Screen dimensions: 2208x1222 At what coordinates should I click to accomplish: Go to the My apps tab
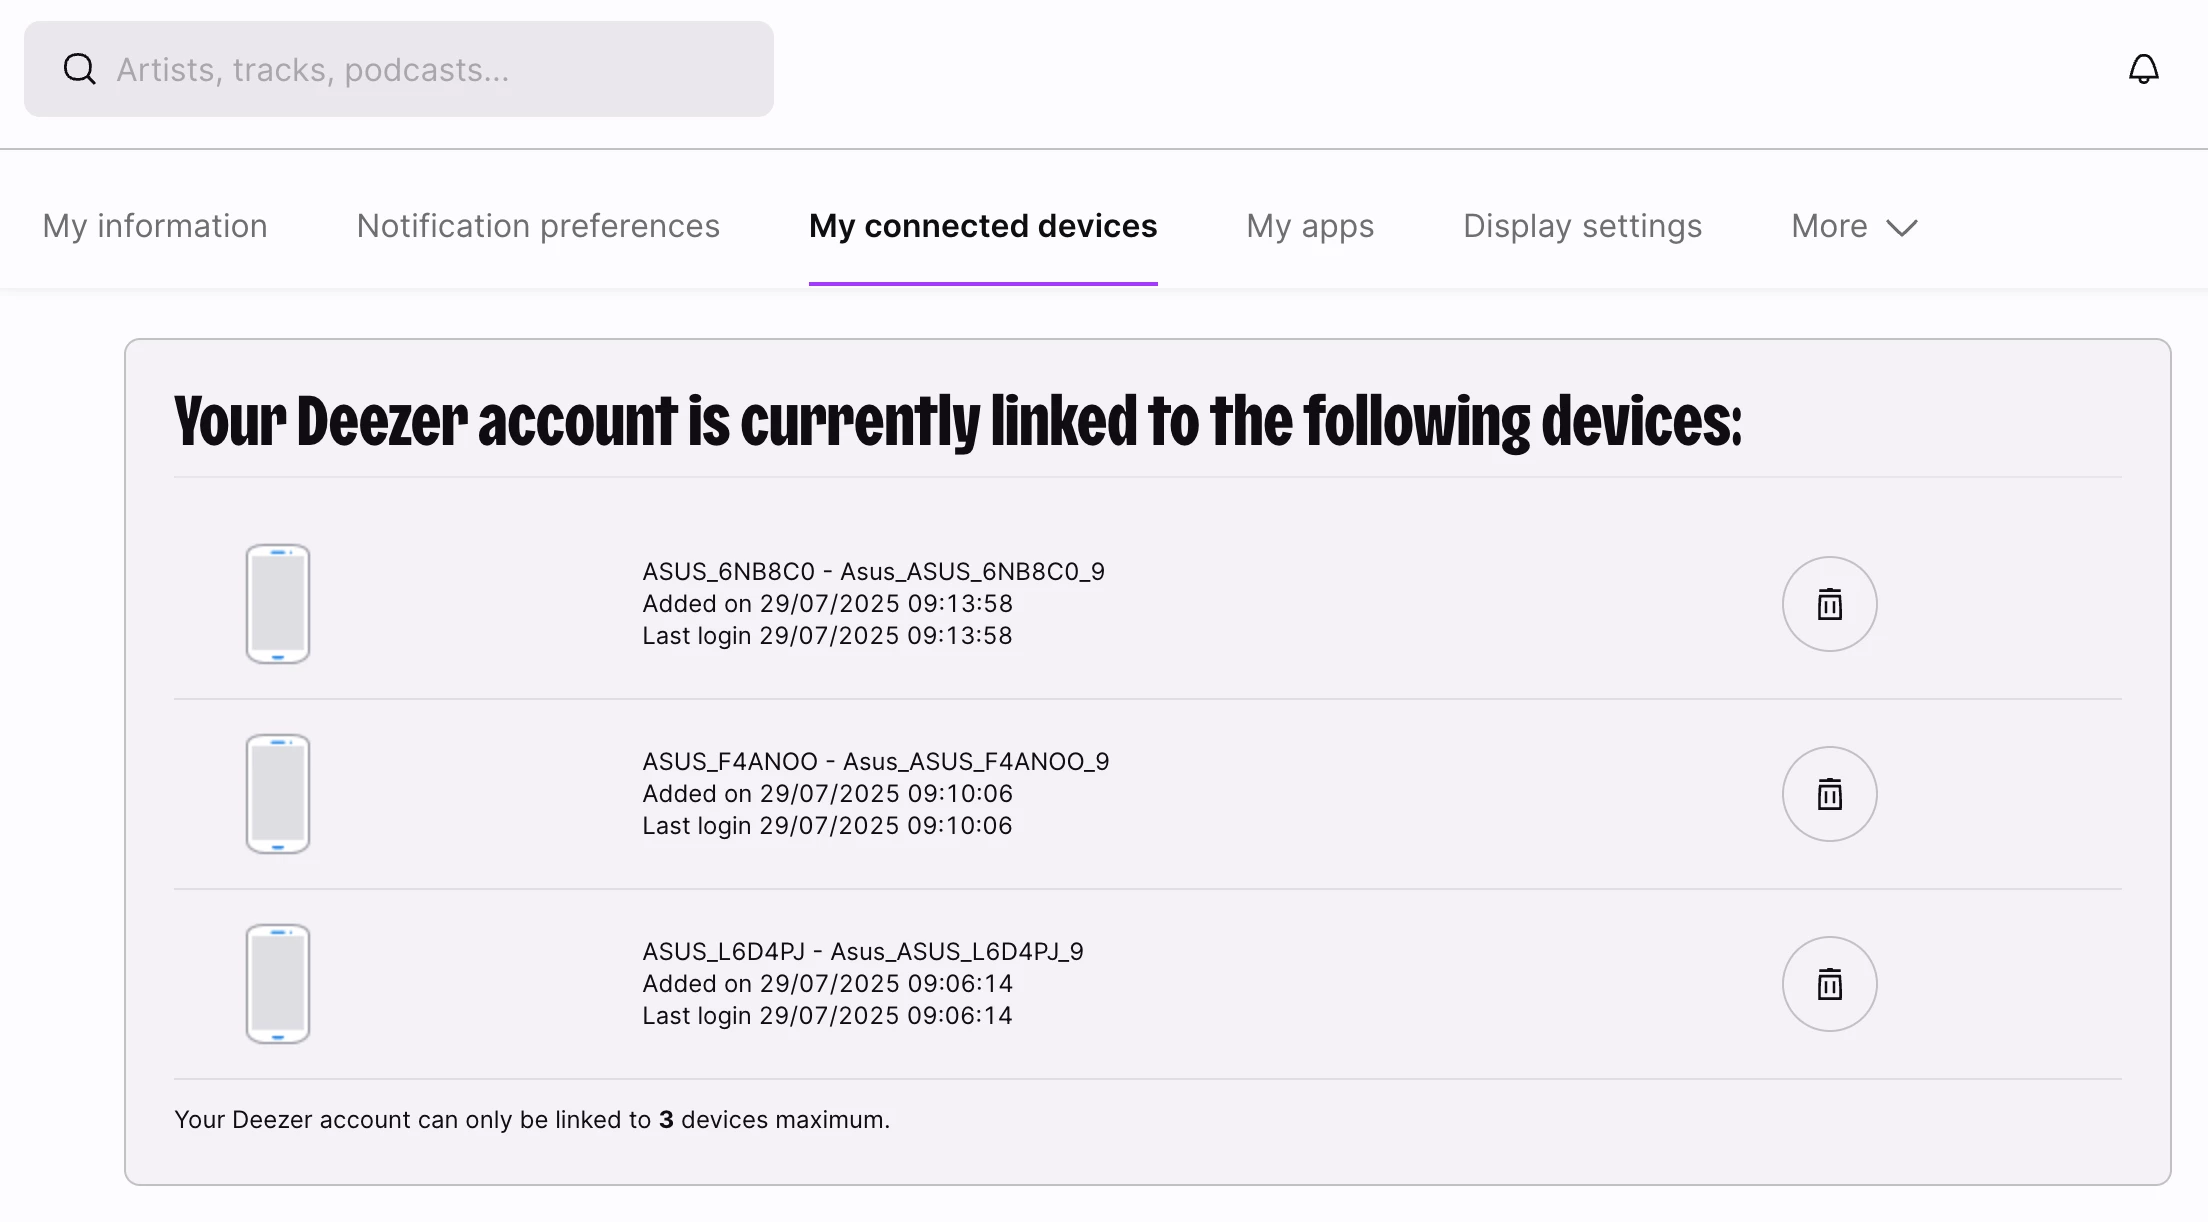(x=1309, y=226)
